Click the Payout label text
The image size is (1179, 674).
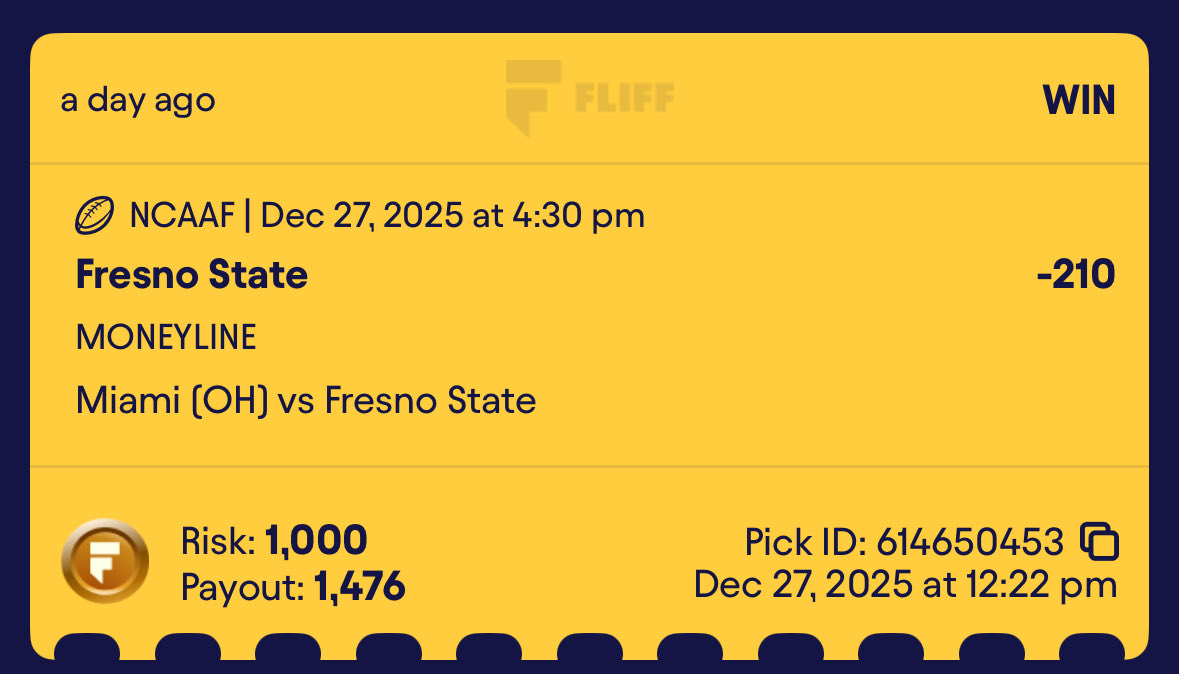click(243, 587)
